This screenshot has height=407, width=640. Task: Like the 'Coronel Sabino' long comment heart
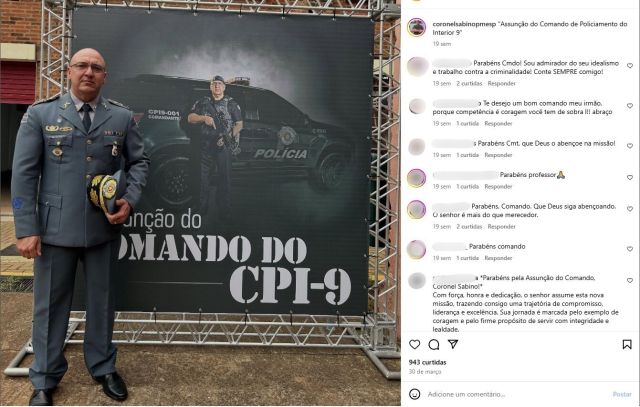point(630,280)
